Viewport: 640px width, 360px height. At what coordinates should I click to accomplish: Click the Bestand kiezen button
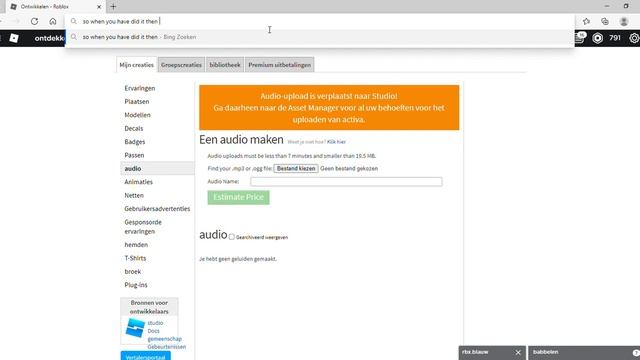pos(296,169)
